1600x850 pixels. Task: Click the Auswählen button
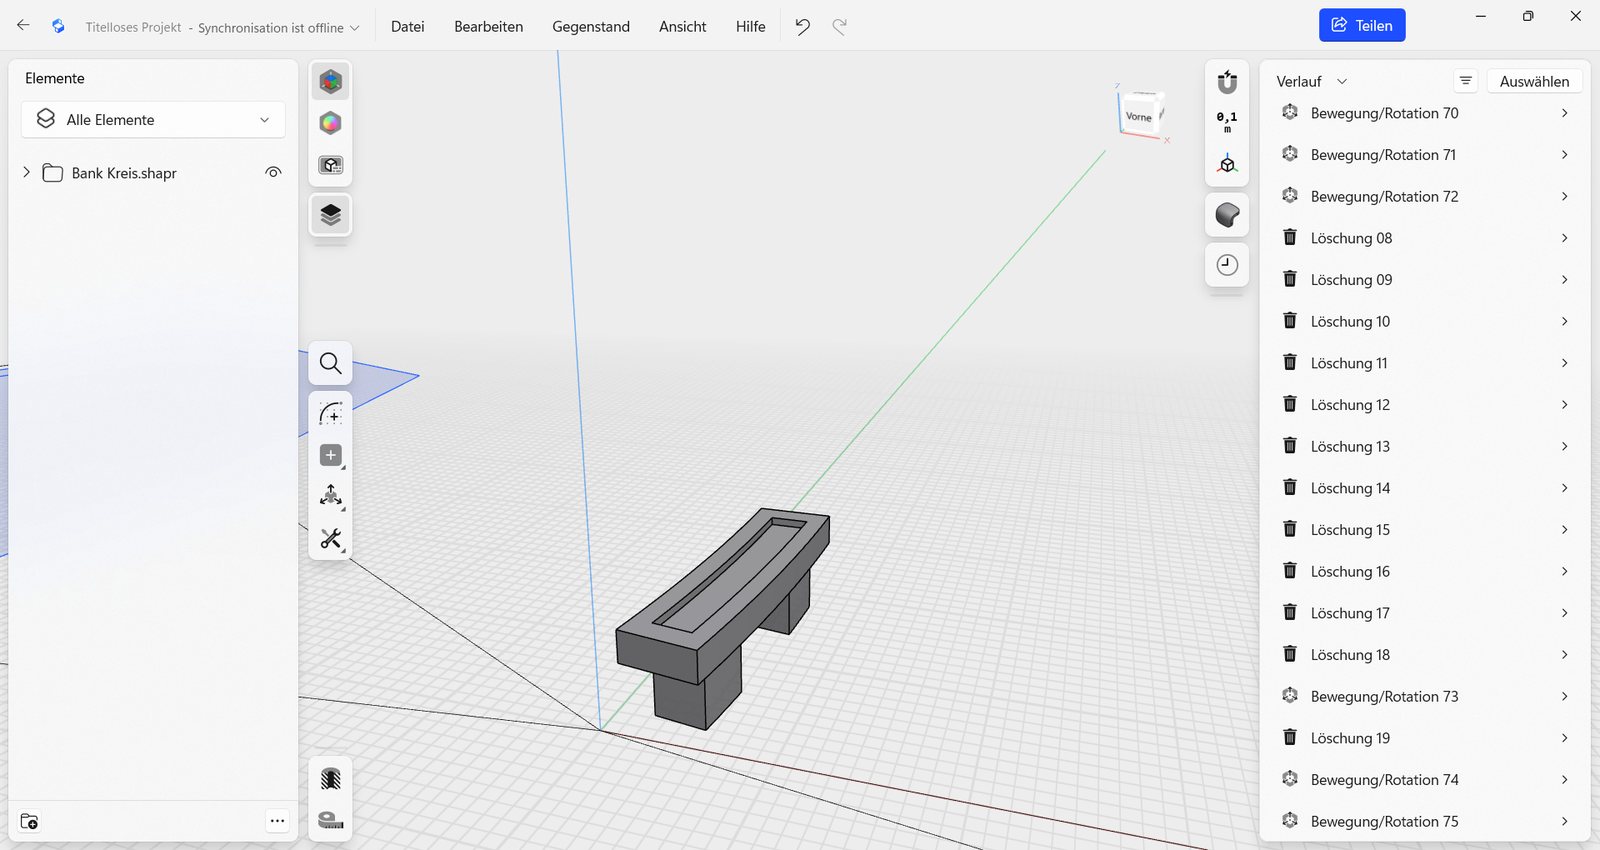click(1534, 81)
